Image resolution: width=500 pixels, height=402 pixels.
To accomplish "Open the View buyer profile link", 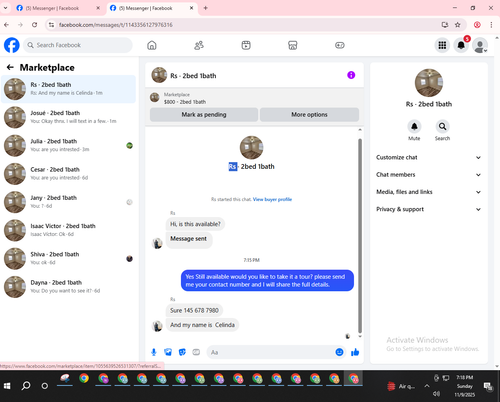I will 272,199.
